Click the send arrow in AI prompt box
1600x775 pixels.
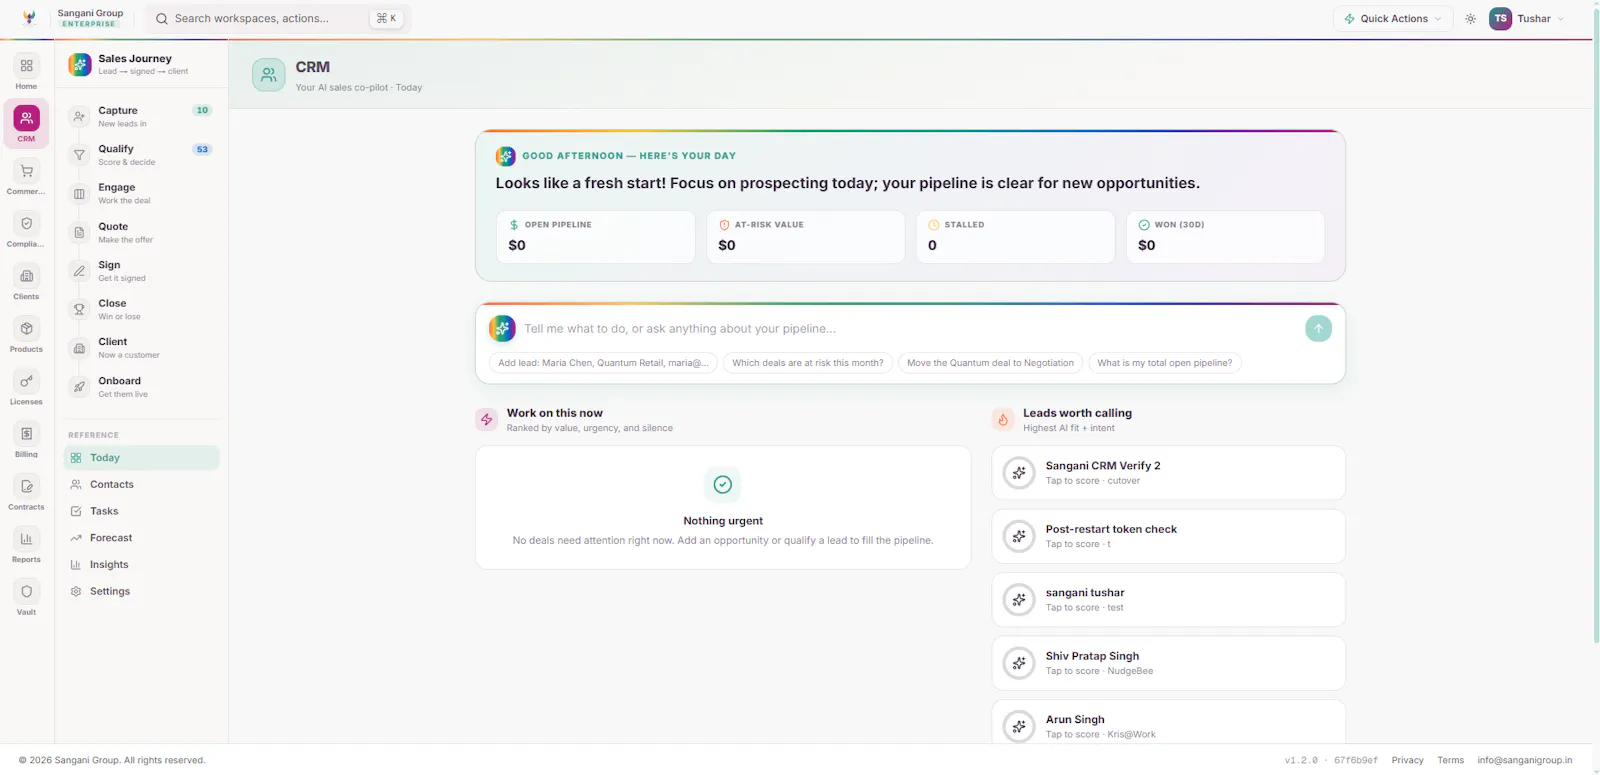click(x=1318, y=328)
